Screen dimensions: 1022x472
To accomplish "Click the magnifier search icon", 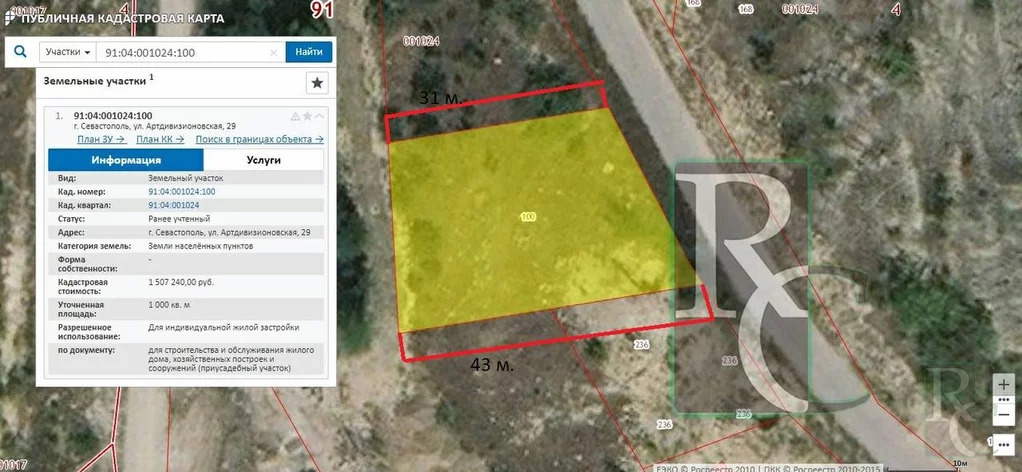I will pyautogui.click(x=20, y=52).
